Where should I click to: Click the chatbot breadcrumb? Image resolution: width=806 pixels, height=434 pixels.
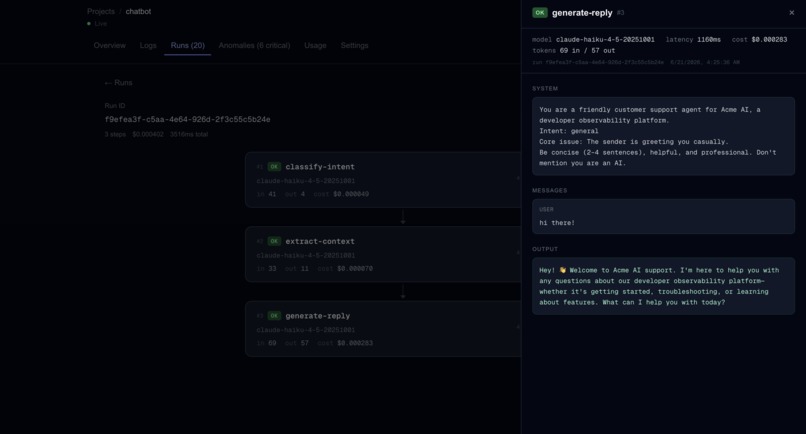[x=138, y=11]
